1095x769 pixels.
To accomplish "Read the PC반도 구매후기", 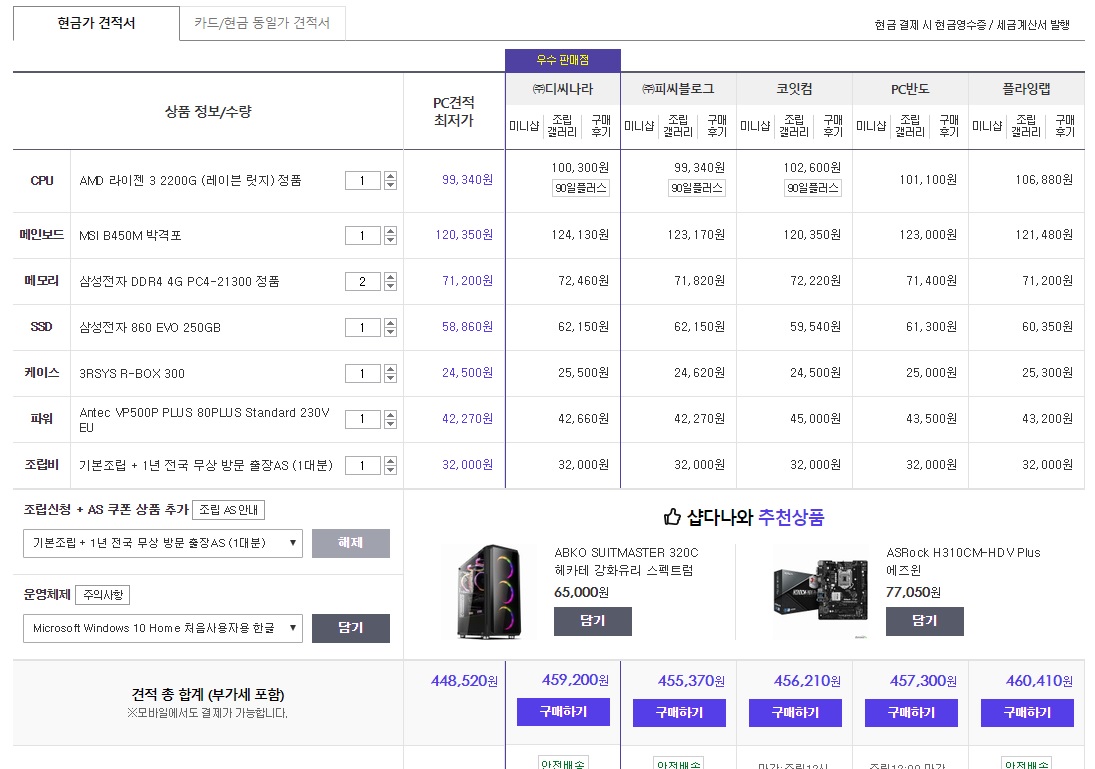I will point(949,126).
